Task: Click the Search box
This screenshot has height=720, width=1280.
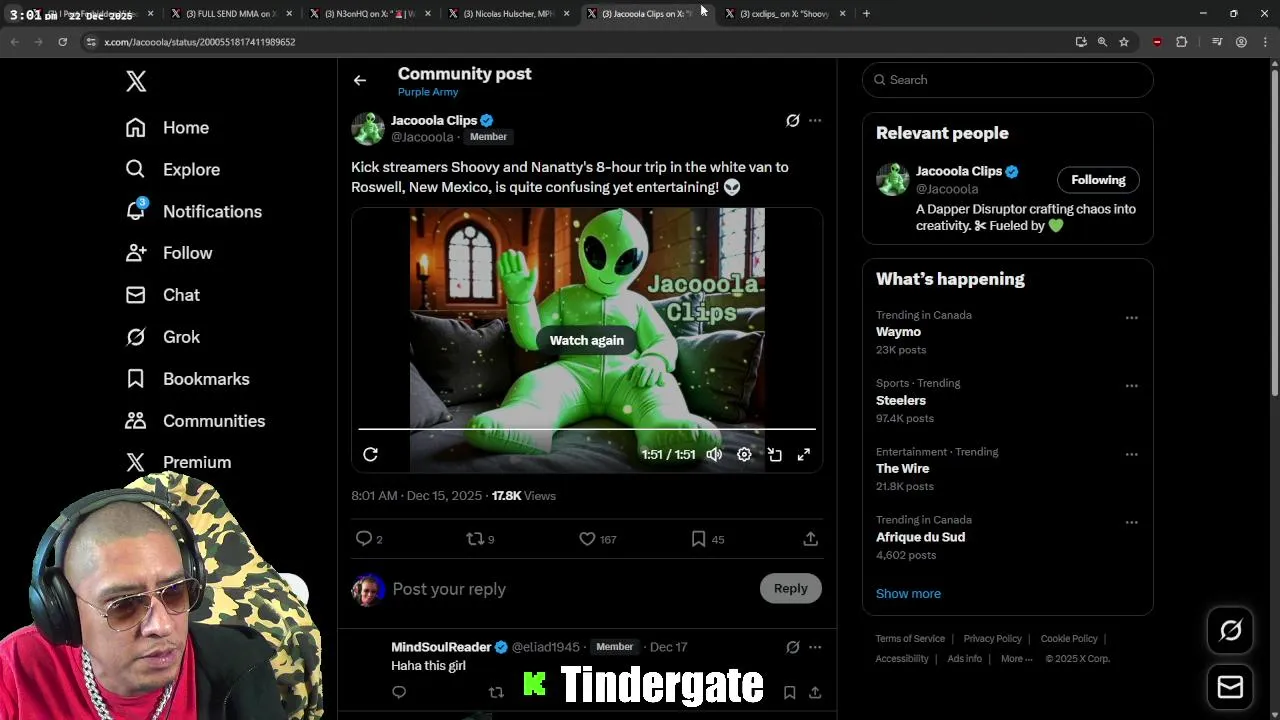Action: [1007, 80]
